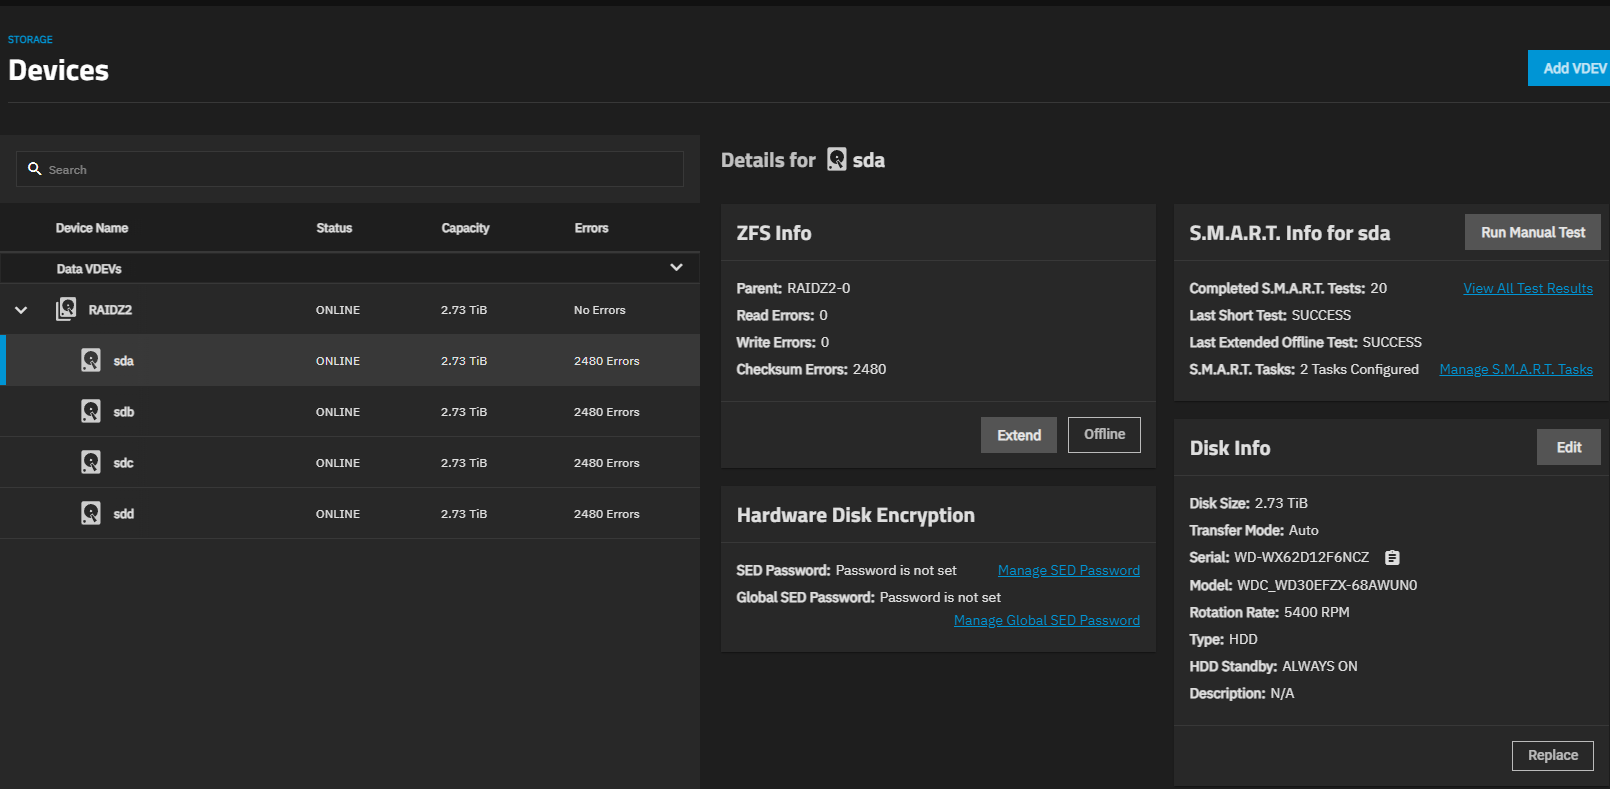Click the Parent: RAIDZ2-0 value
This screenshot has width=1610, height=789.
click(x=819, y=288)
